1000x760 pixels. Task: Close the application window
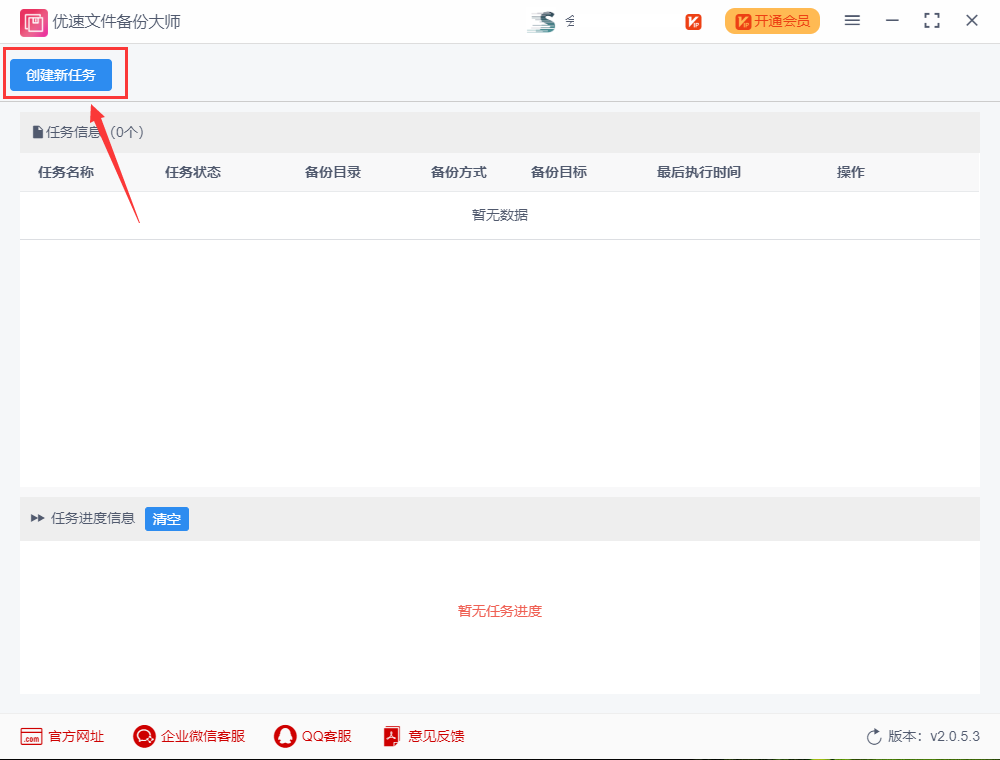click(x=972, y=20)
